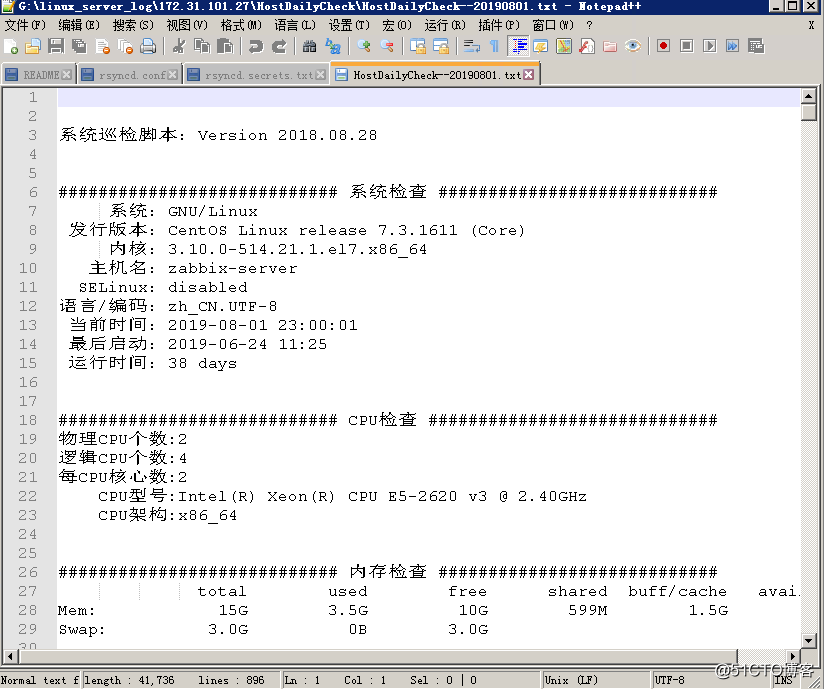Viewport: 824px width, 689px height.
Task: Switch to the rsyncd.secrets.txt tab
Action: point(256,75)
